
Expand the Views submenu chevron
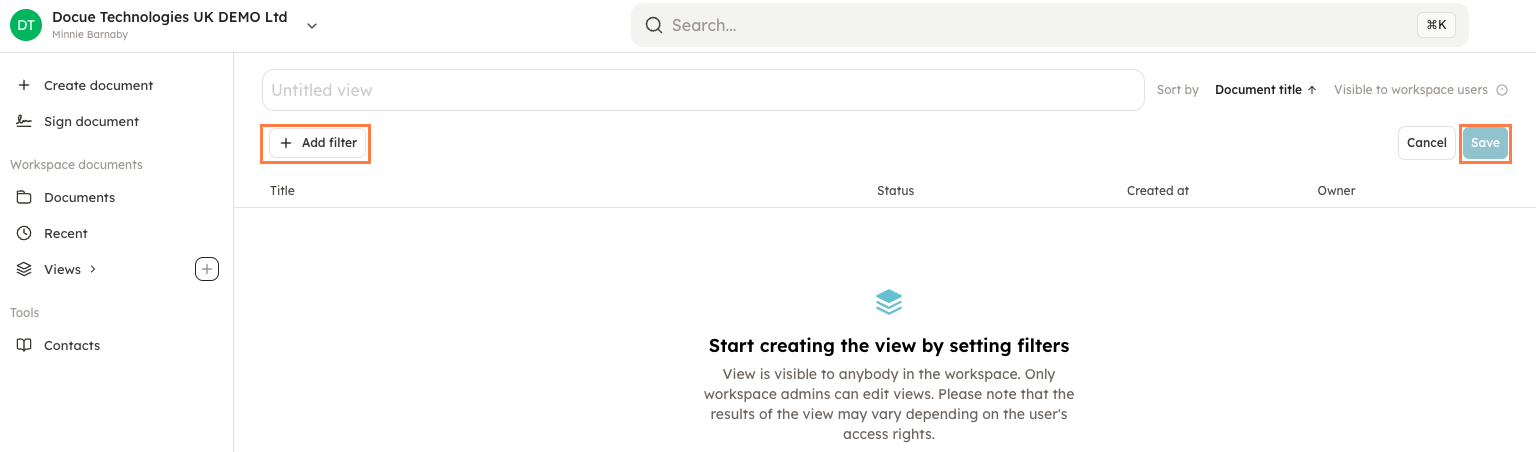coord(93,269)
